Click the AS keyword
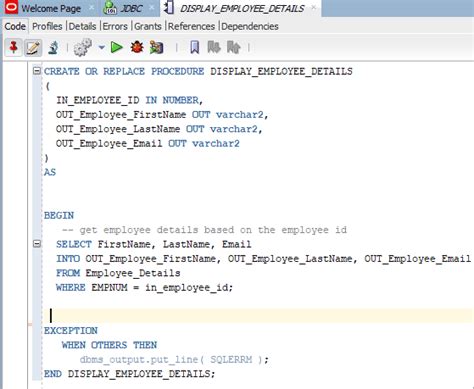 (50, 172)
